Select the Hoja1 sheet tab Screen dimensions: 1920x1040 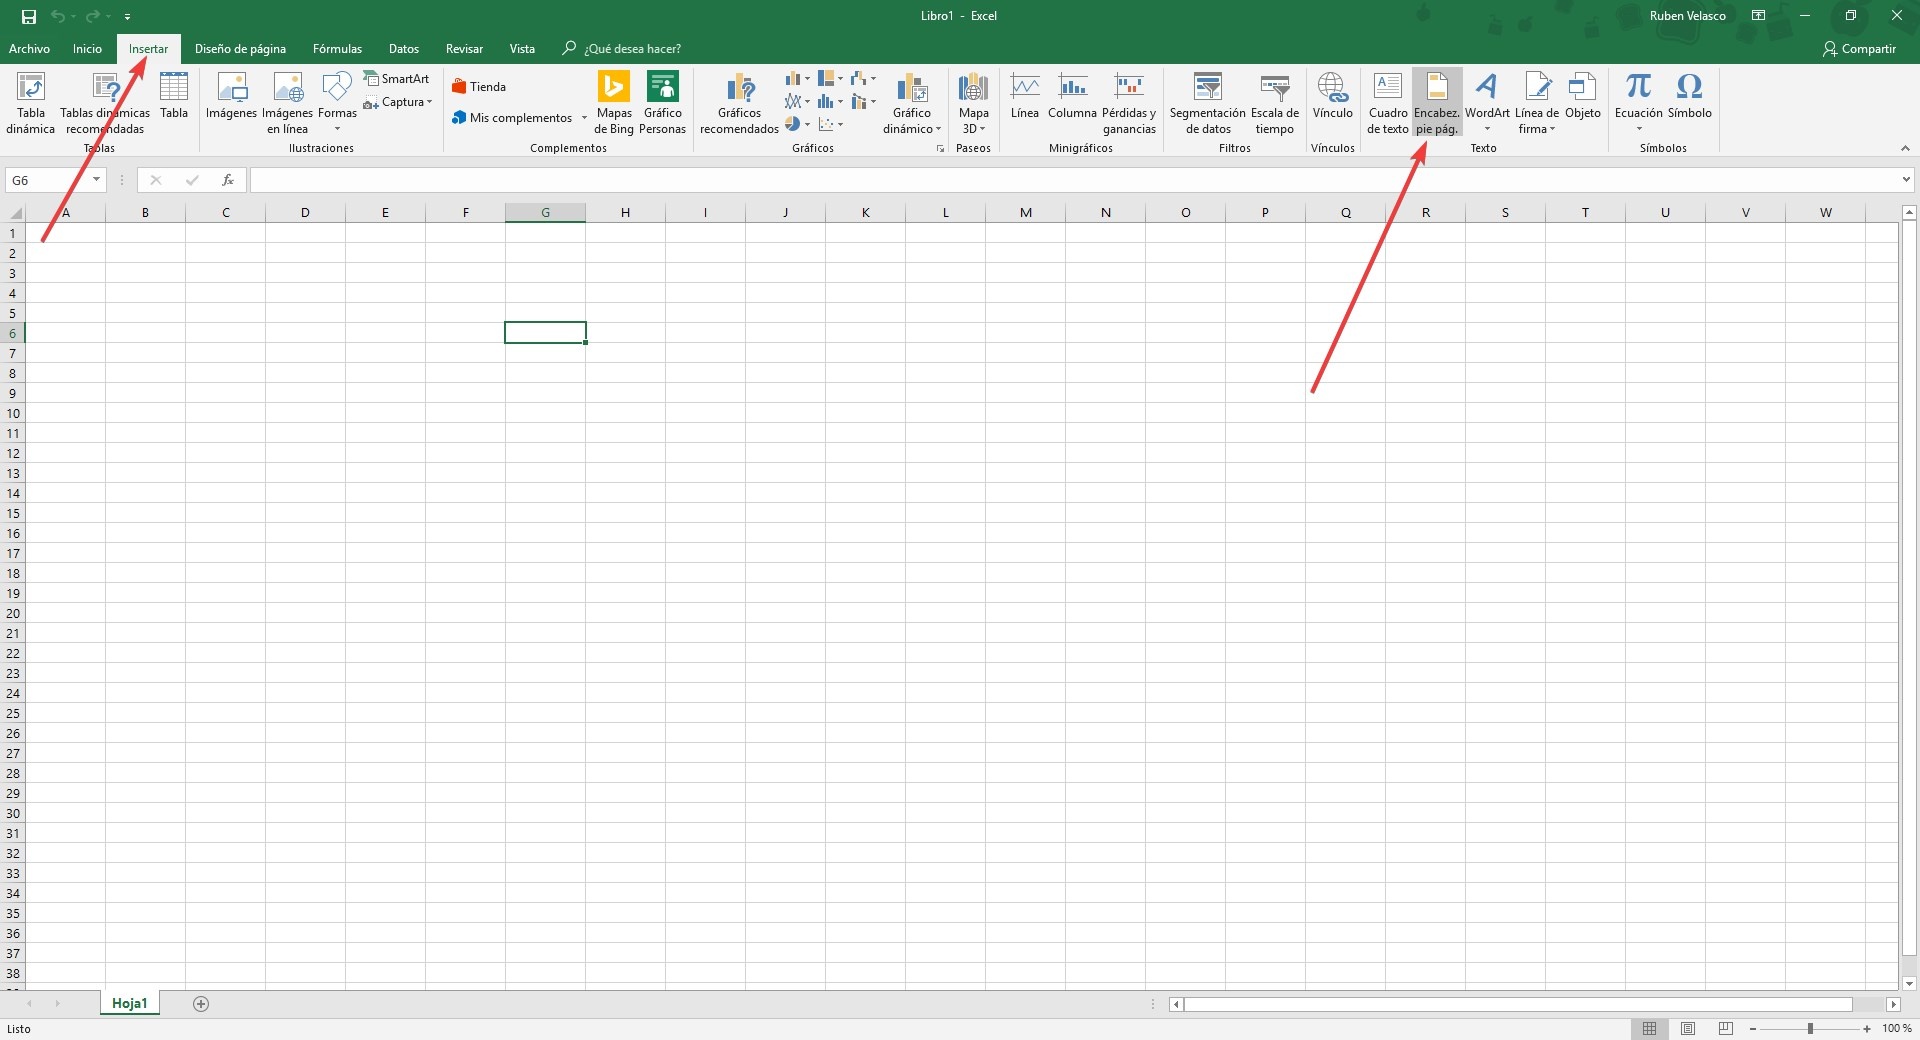[129, 1003]
